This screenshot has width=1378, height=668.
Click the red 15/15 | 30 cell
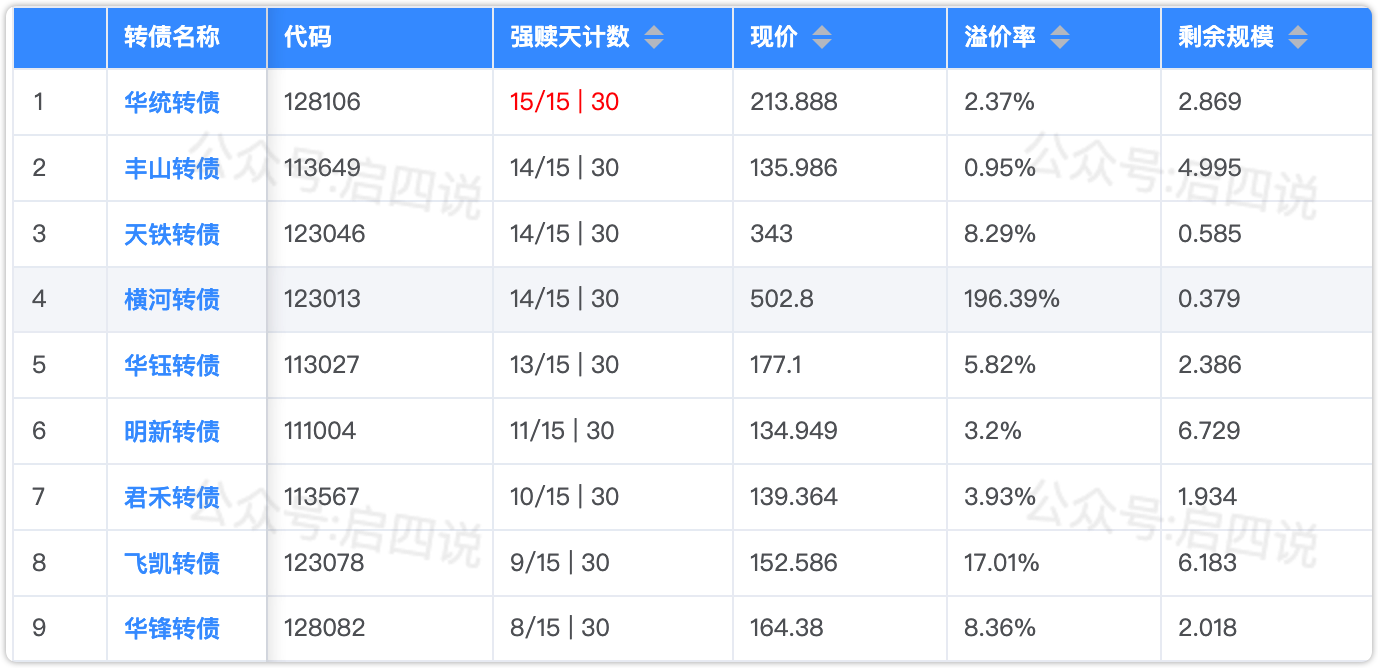click(x=564, y=102)
